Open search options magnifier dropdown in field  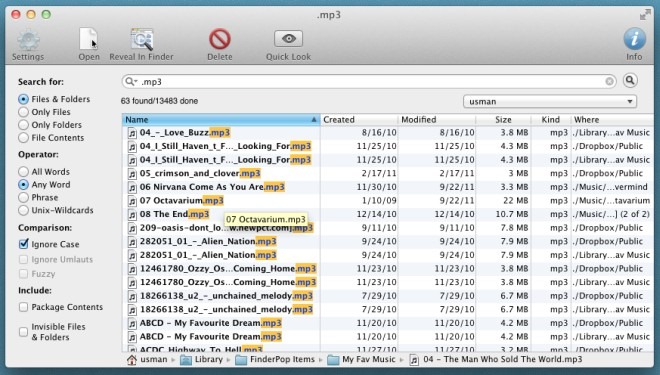coord(131,81)
